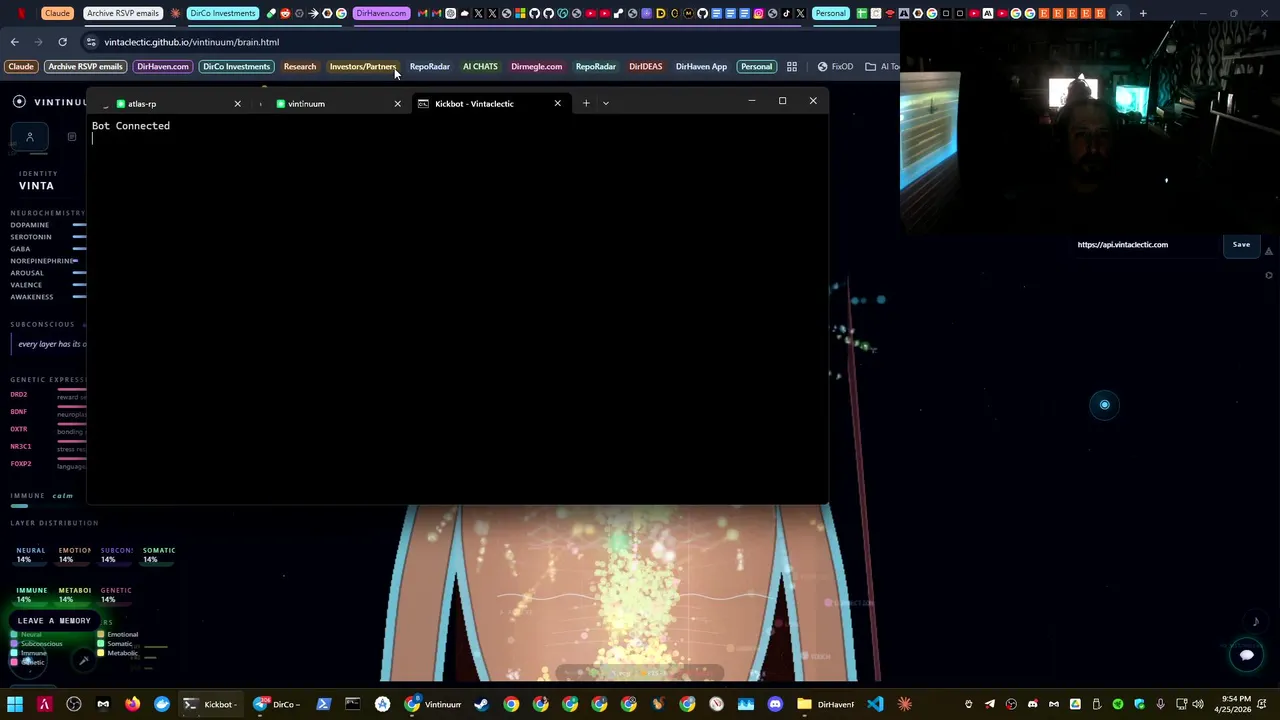This screenshot has height=720, width=1280.
Task: Click the Emotional legend color swatch
Action: [x=100, y=634]
